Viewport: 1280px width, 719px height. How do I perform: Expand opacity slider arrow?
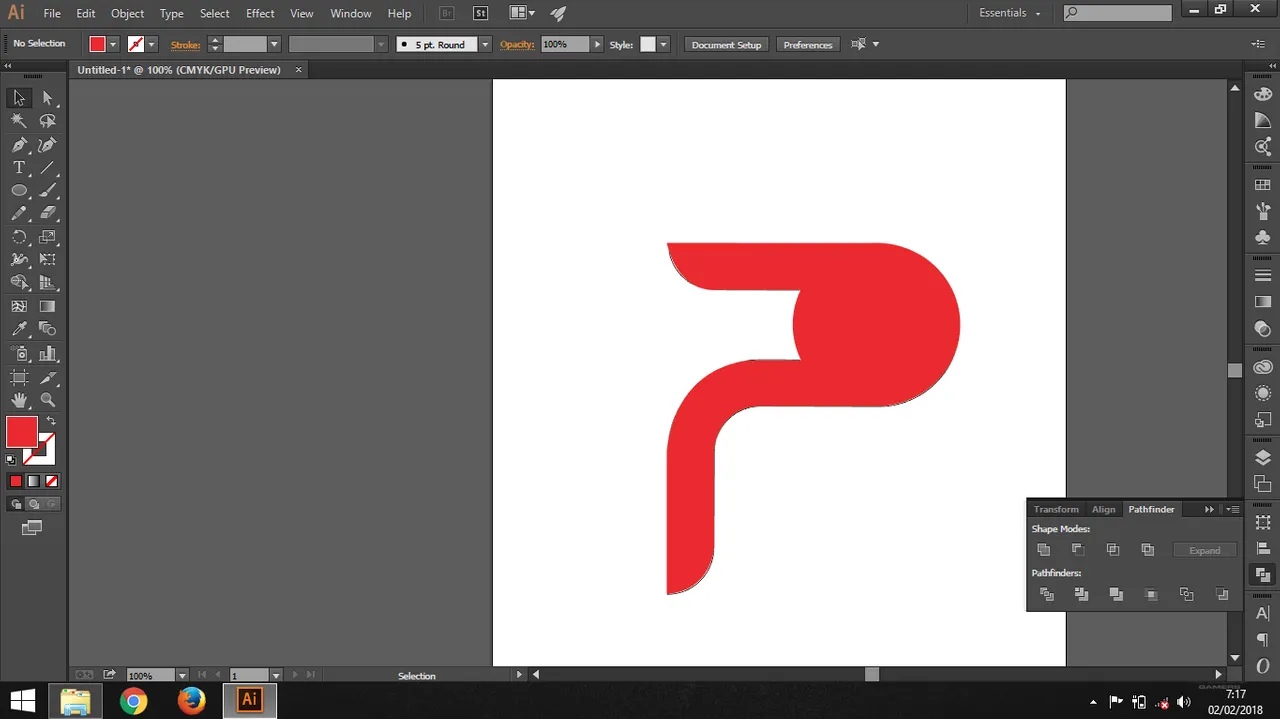[x=597, y=44]
